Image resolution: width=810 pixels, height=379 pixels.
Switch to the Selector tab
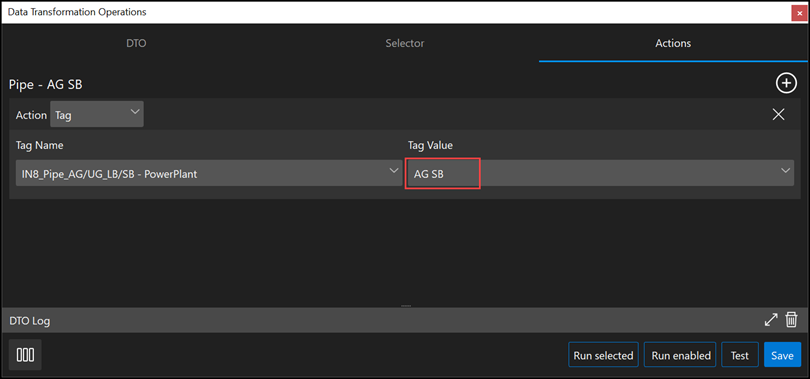click(x=404, y=43)
